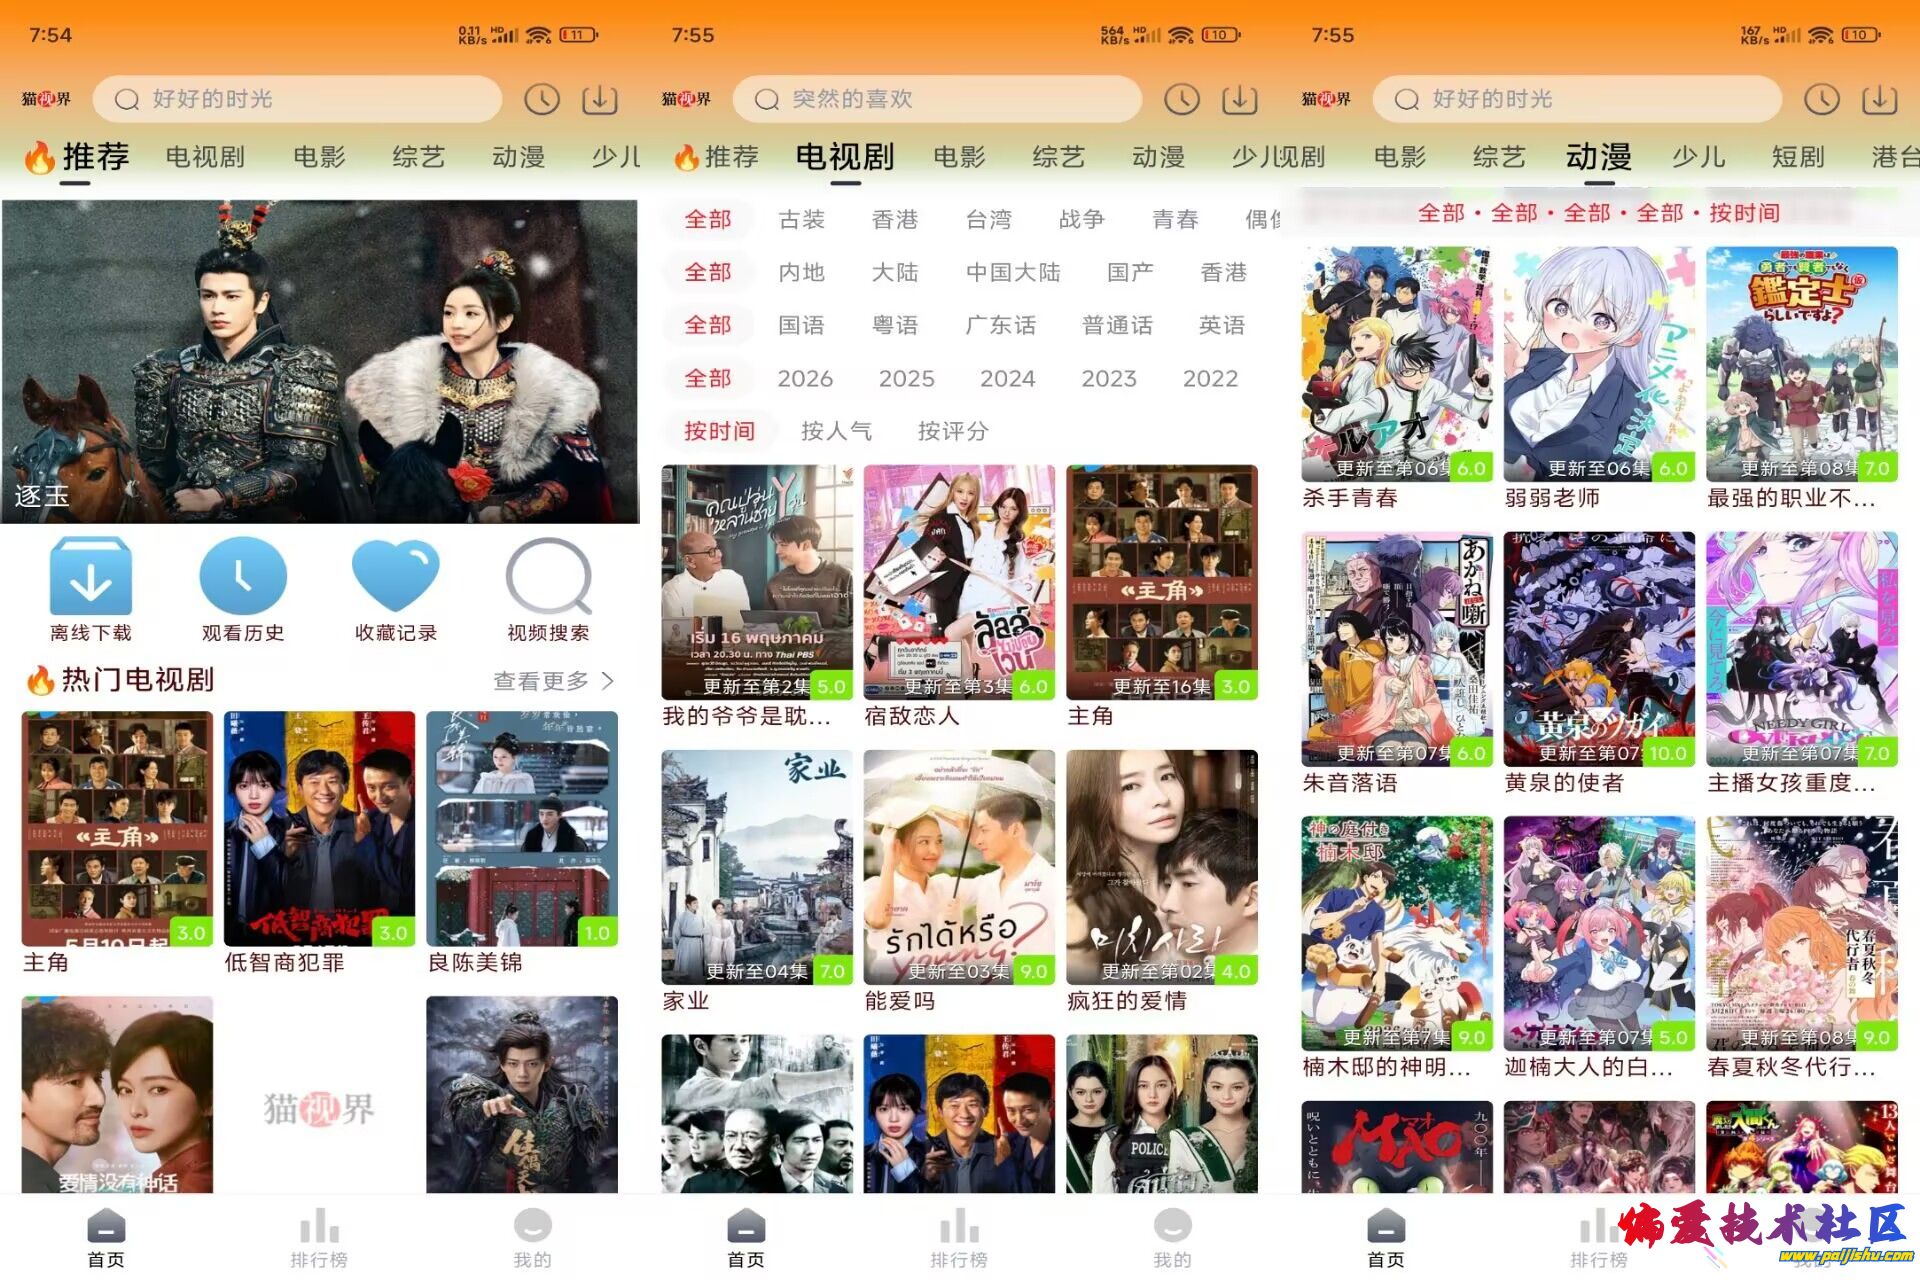Tap history clock icon in right screen header

pyautogui.click(x=1822, y=99)
